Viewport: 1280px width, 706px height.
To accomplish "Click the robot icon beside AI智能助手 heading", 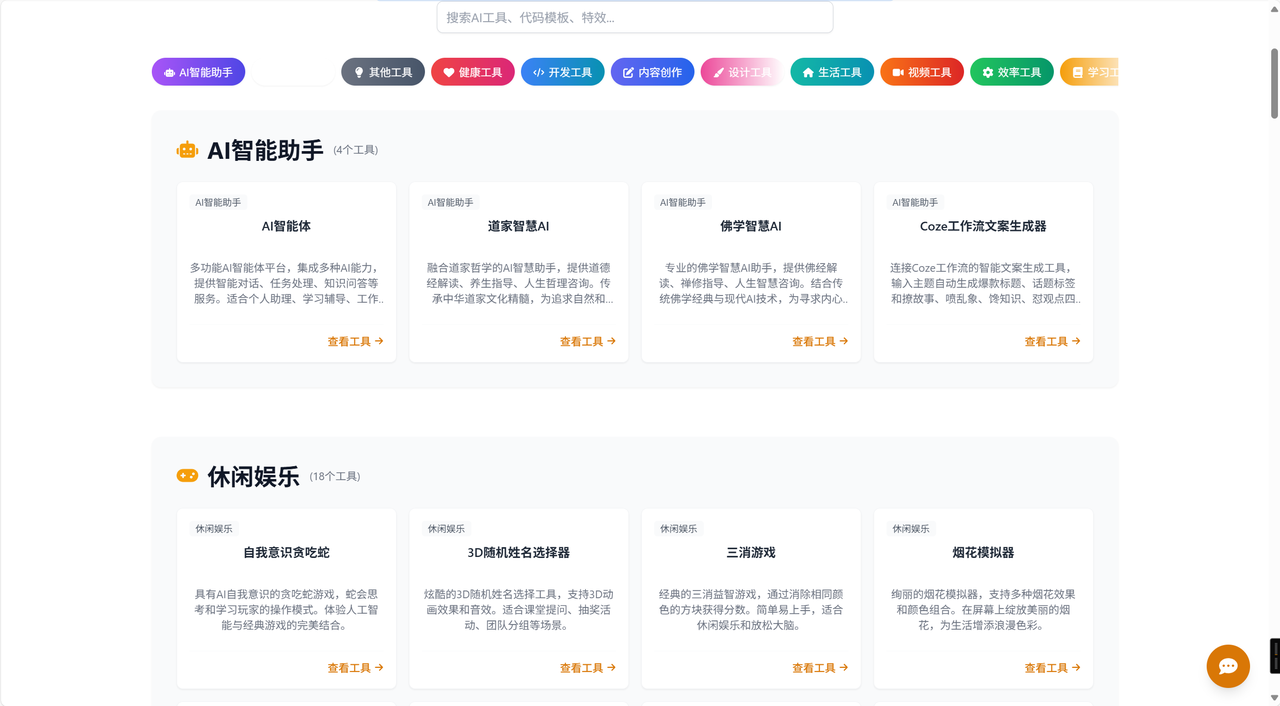I will (187, 150).
